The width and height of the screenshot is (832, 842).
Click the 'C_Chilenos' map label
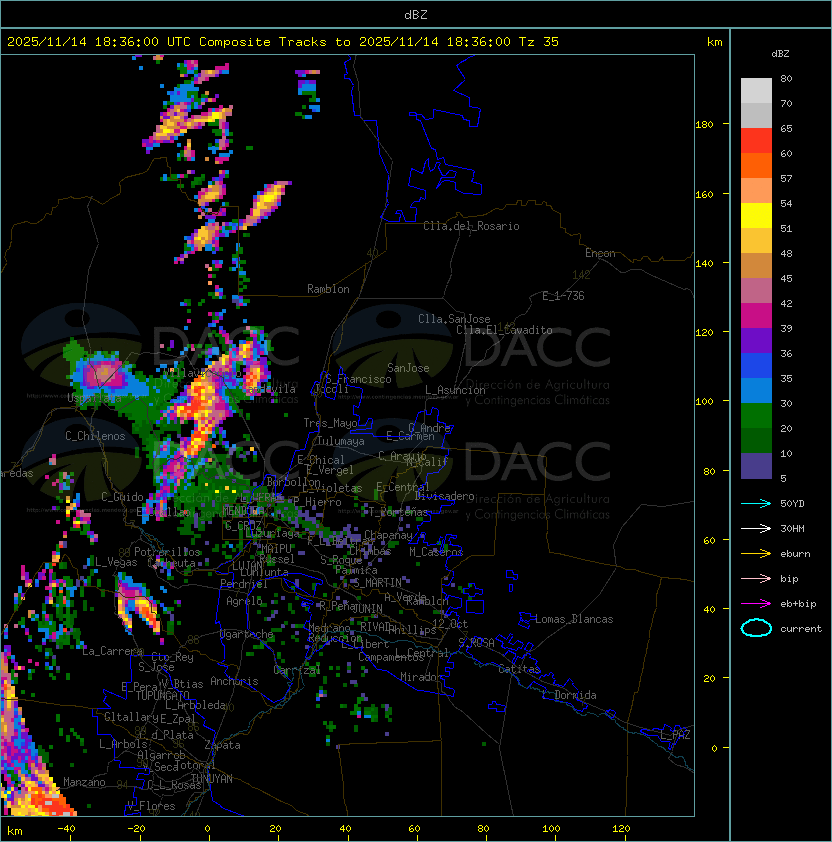tap(95, 436)
